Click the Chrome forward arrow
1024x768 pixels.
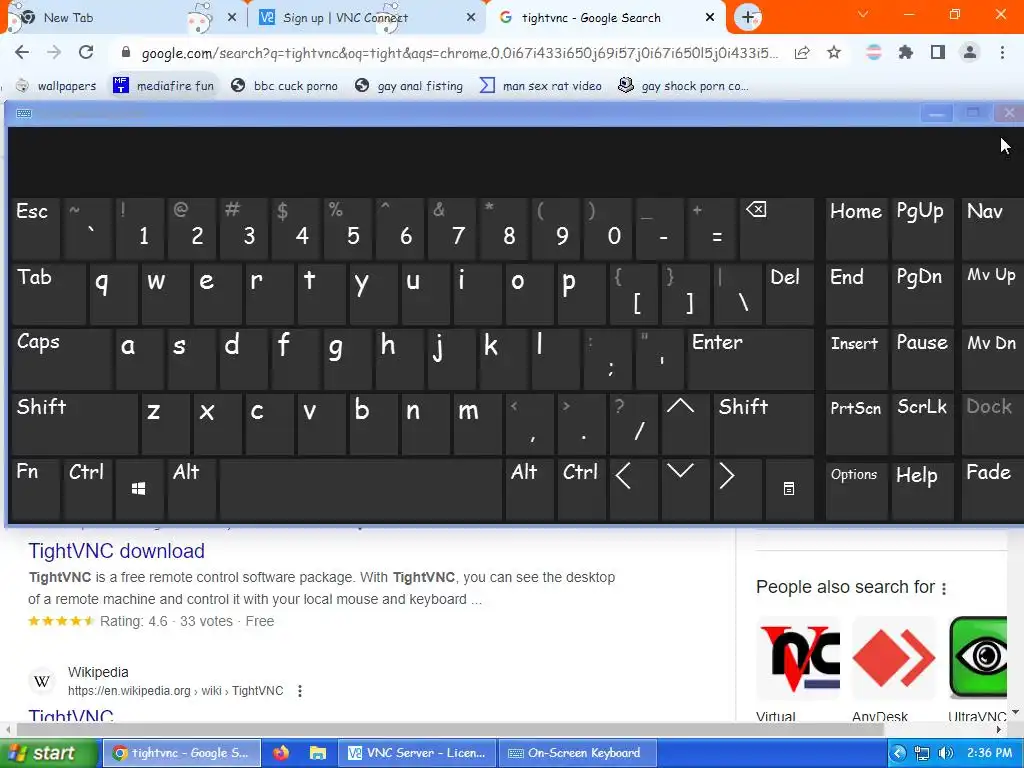pyautogui.click(x=54, y=52)
